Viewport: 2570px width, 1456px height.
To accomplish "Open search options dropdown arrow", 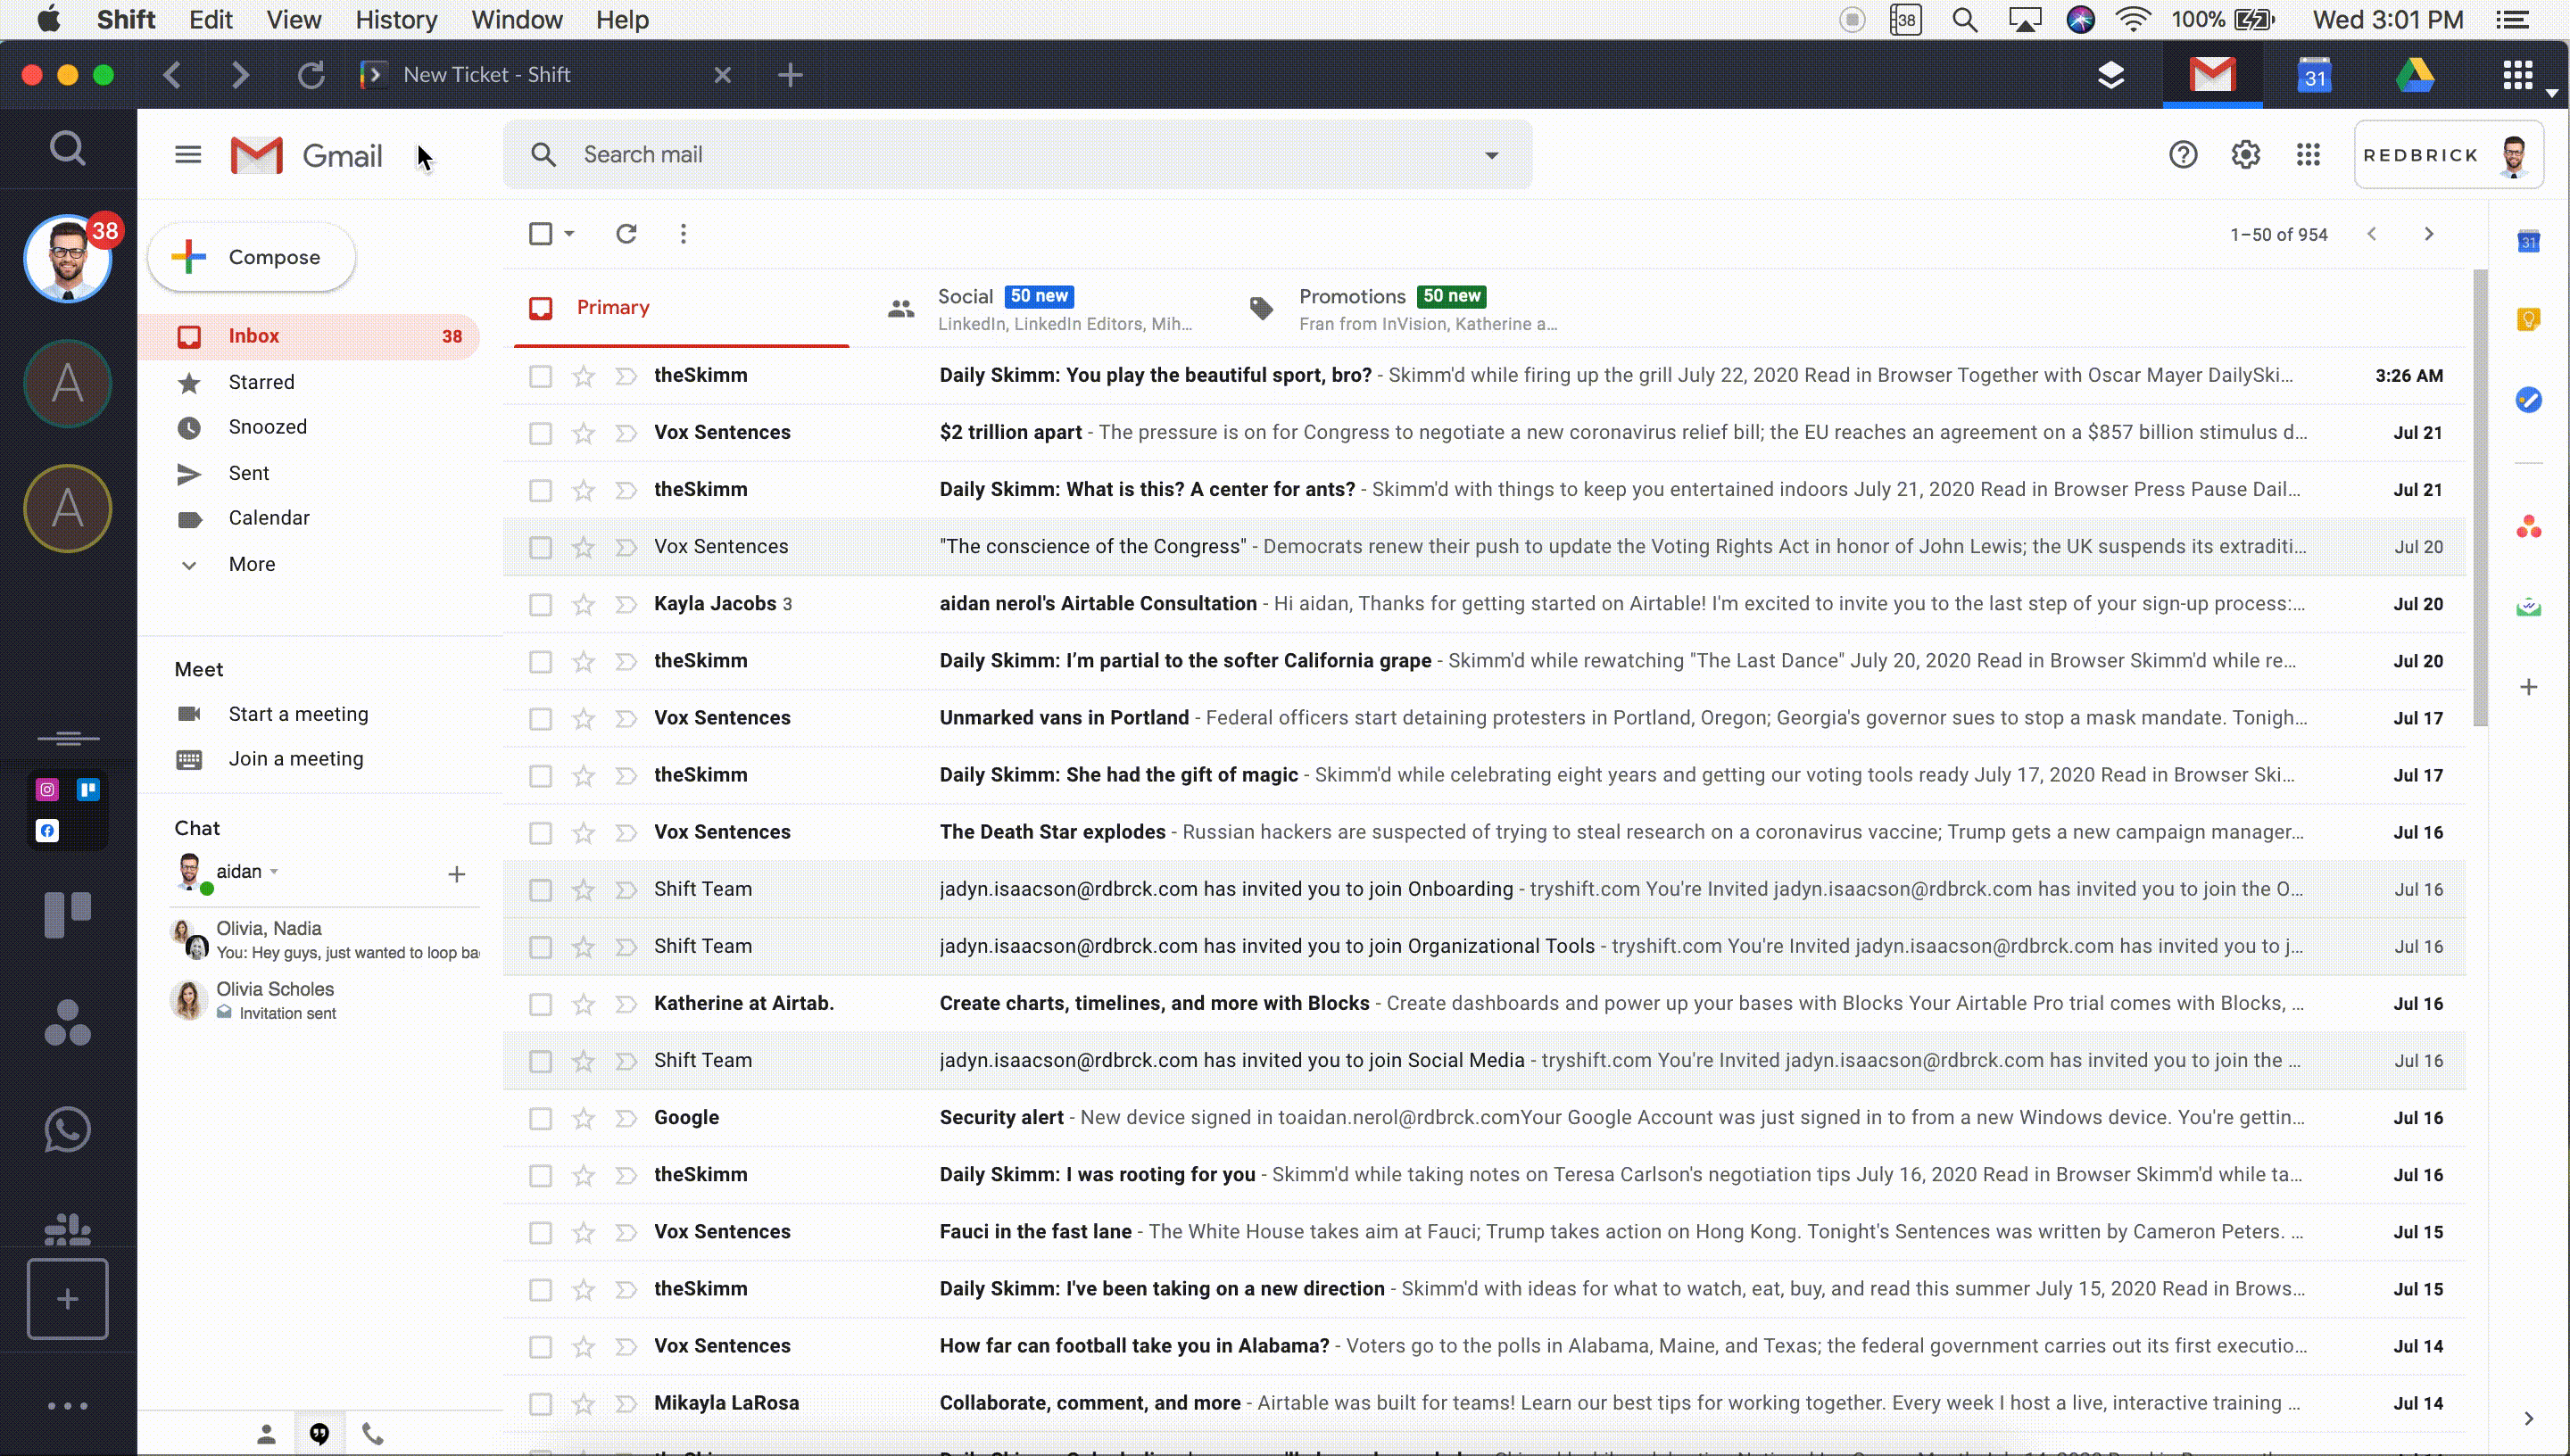I will tap(1491, 155).
